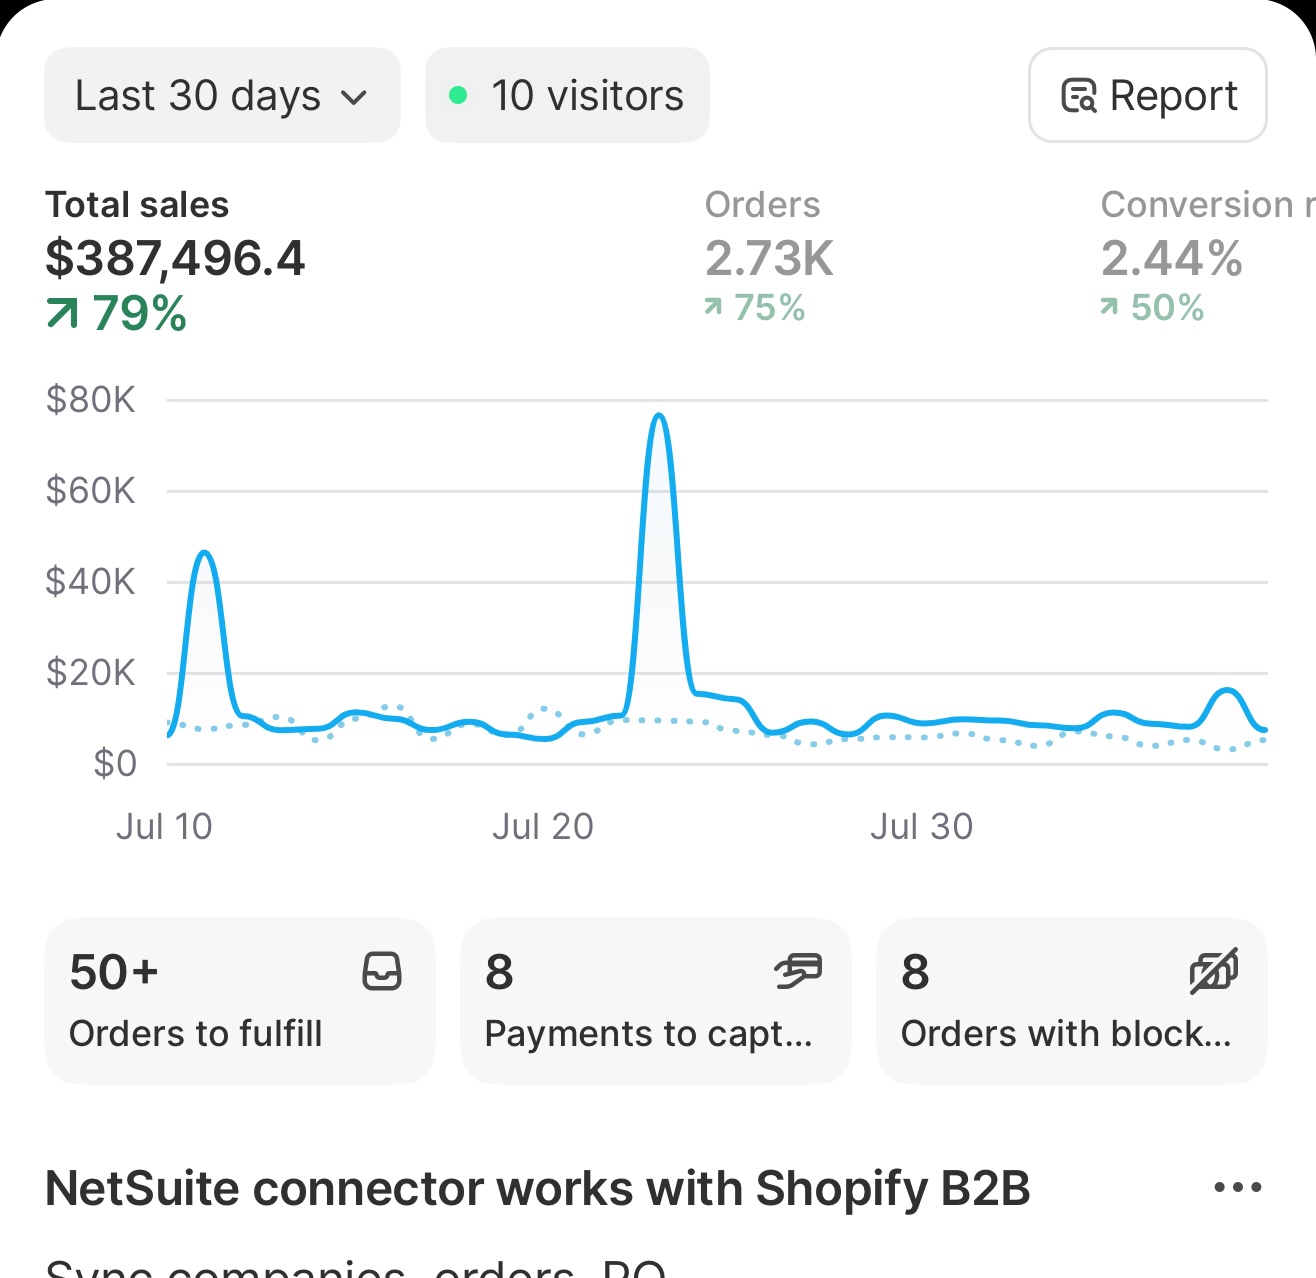The width and height of the screenshot is (1316, 1278).
Task: Open the Report view
Action: [x=1147, y=95]
